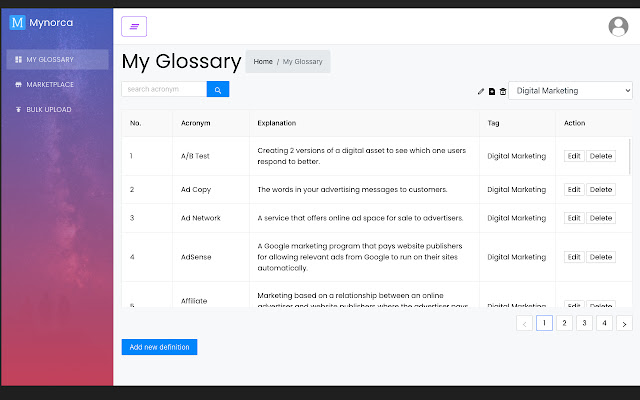This screenshot has height=400, width=640.
Task: Go to the next page arrow
Action: point(624,323)
